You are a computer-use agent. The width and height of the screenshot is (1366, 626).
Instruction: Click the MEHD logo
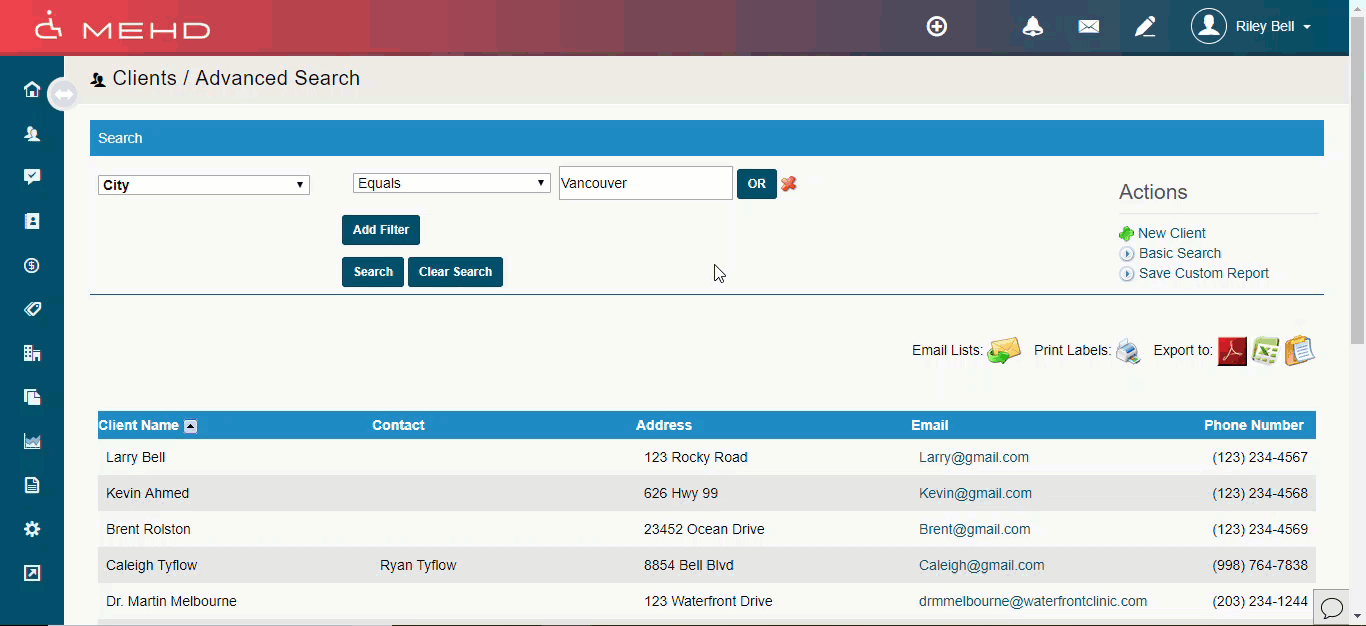(x=122, y=26)
